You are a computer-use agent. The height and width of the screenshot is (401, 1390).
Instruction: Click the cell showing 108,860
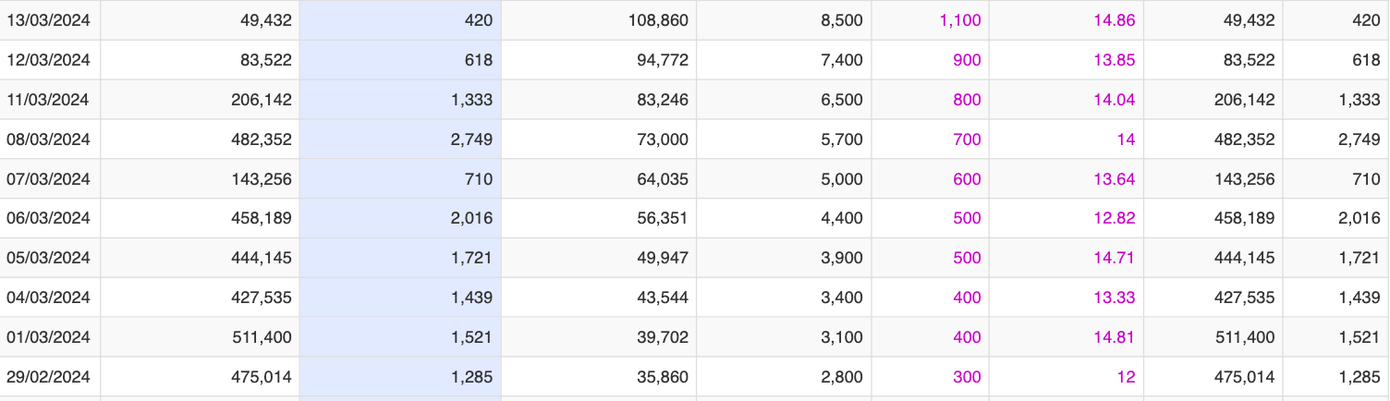coord(654,20)
